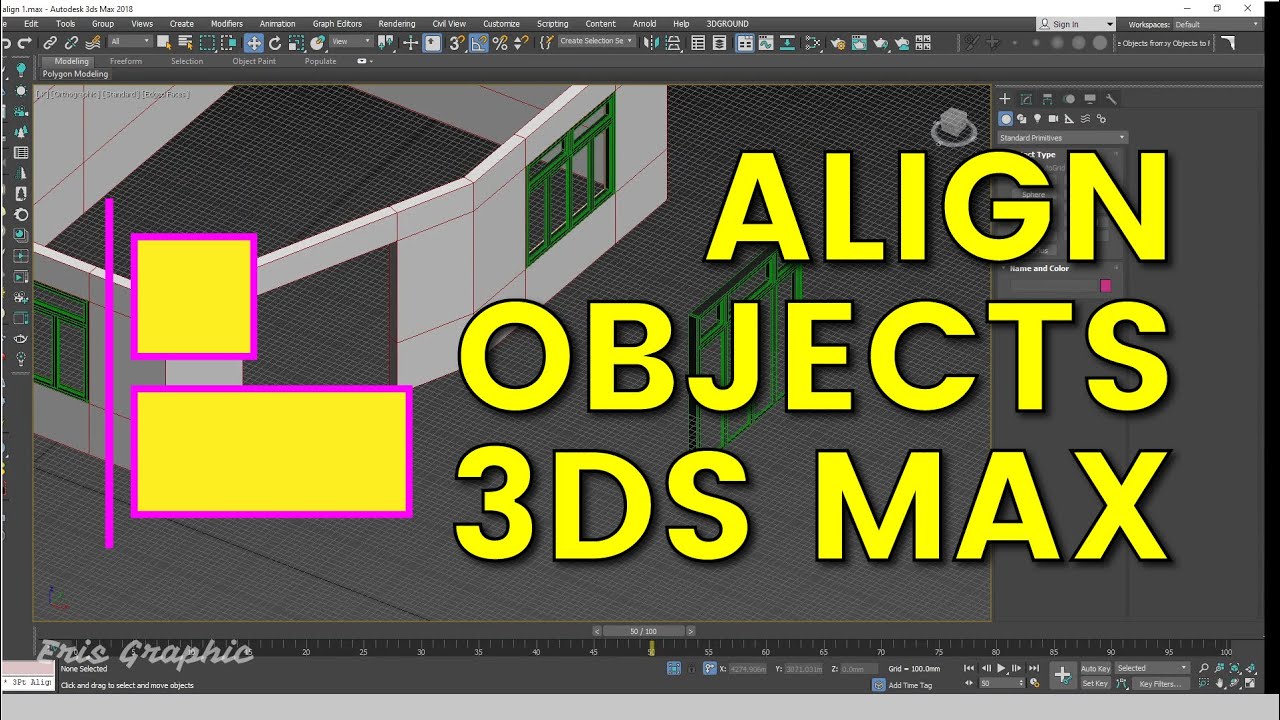Collapse the Name and Color rollout

click(1039, 268)
